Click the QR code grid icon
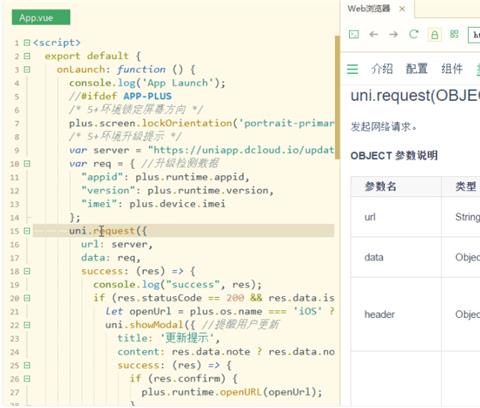 [x=454, y=34]
